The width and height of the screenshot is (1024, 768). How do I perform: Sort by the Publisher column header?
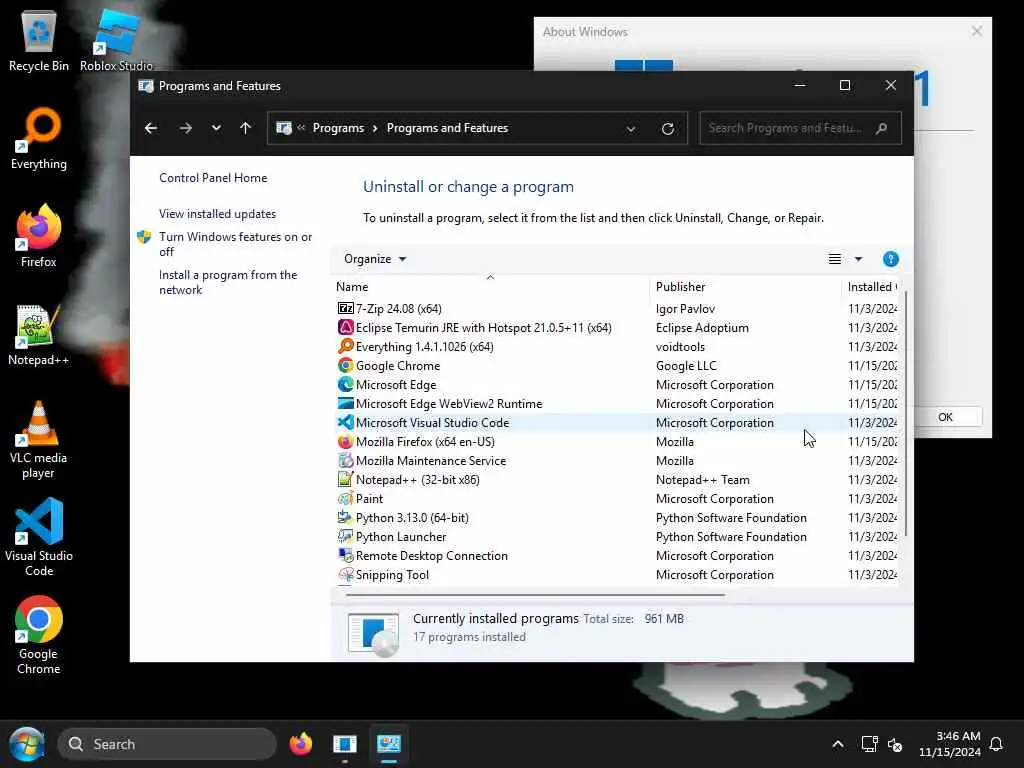[745, 287]
